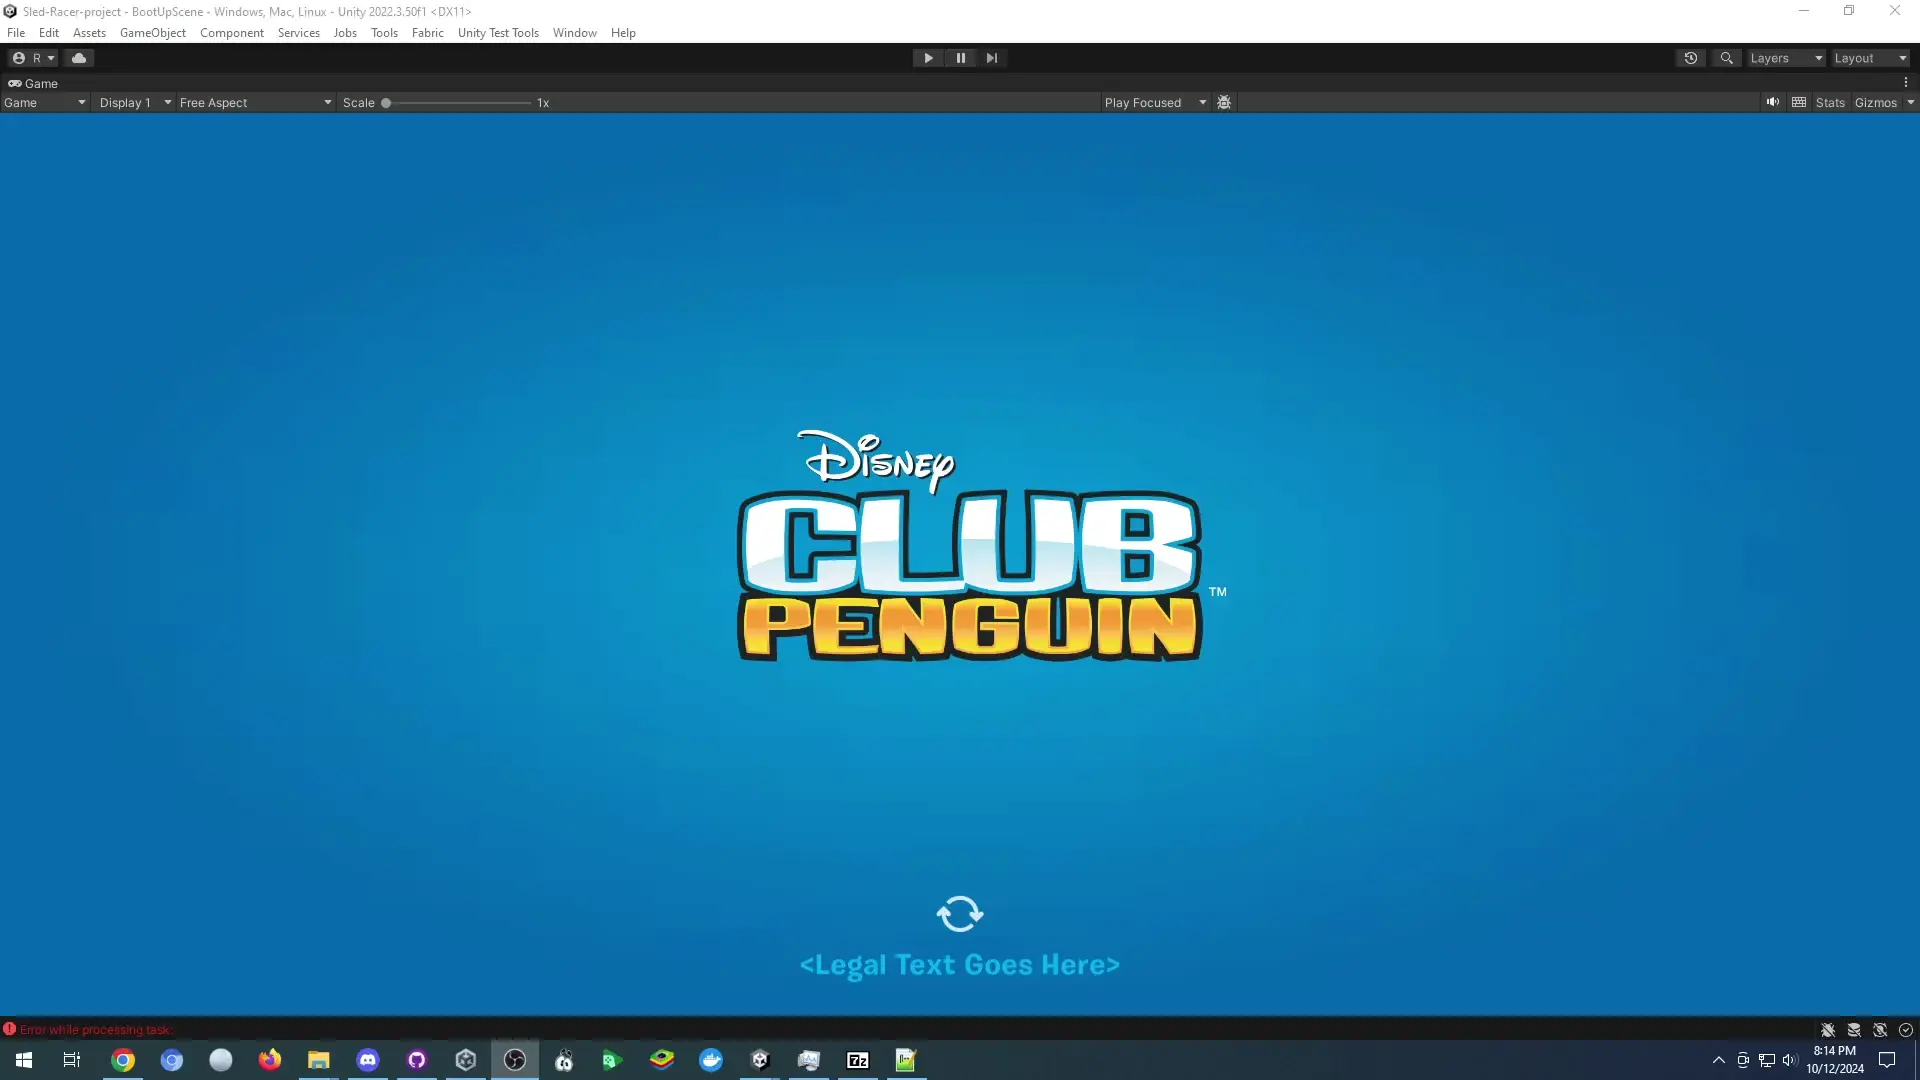
Task: Click the Scale slider handle
Action: pyautogui.click(x=386, y=102)
